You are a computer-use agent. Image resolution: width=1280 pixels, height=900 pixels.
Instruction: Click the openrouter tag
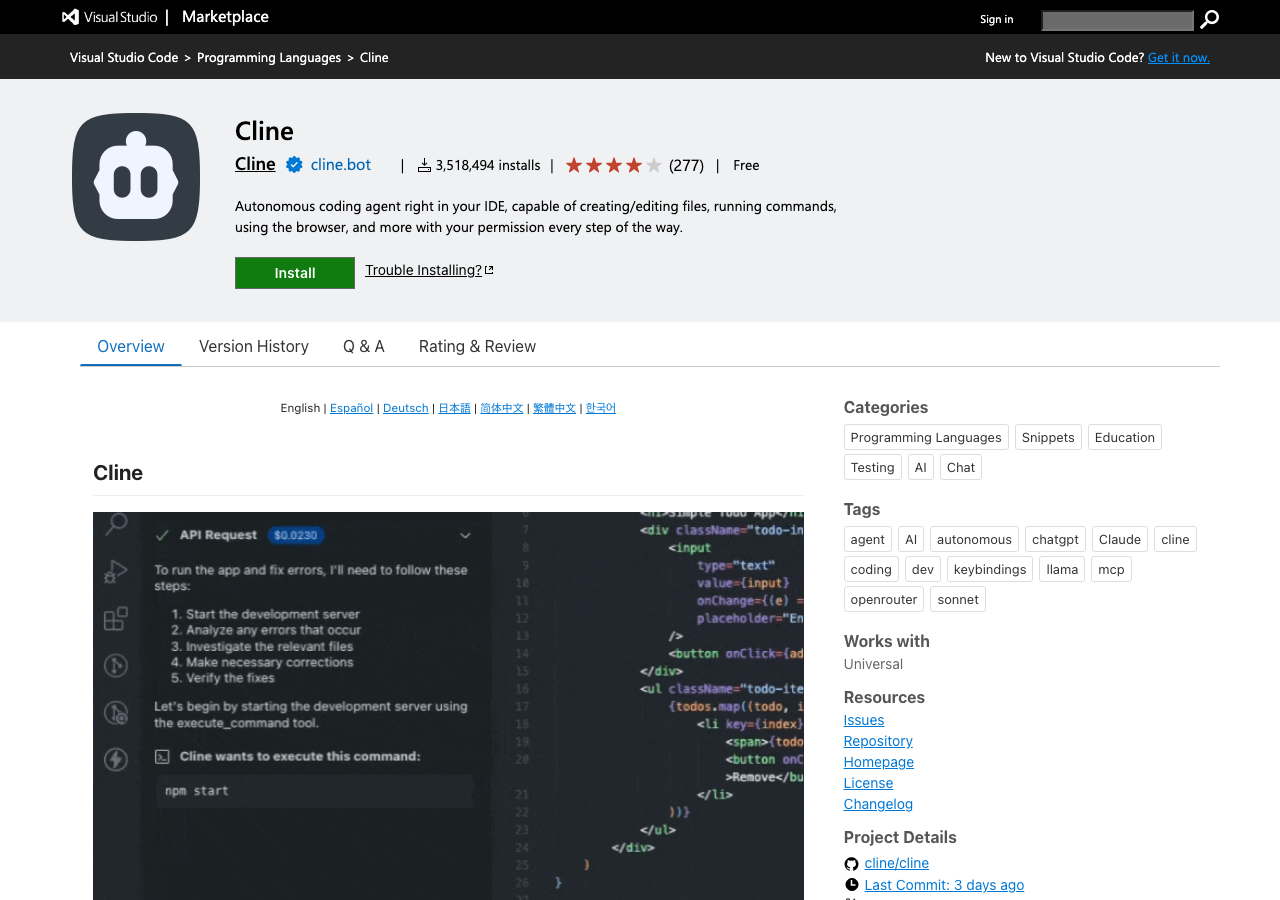coord(884,599)
